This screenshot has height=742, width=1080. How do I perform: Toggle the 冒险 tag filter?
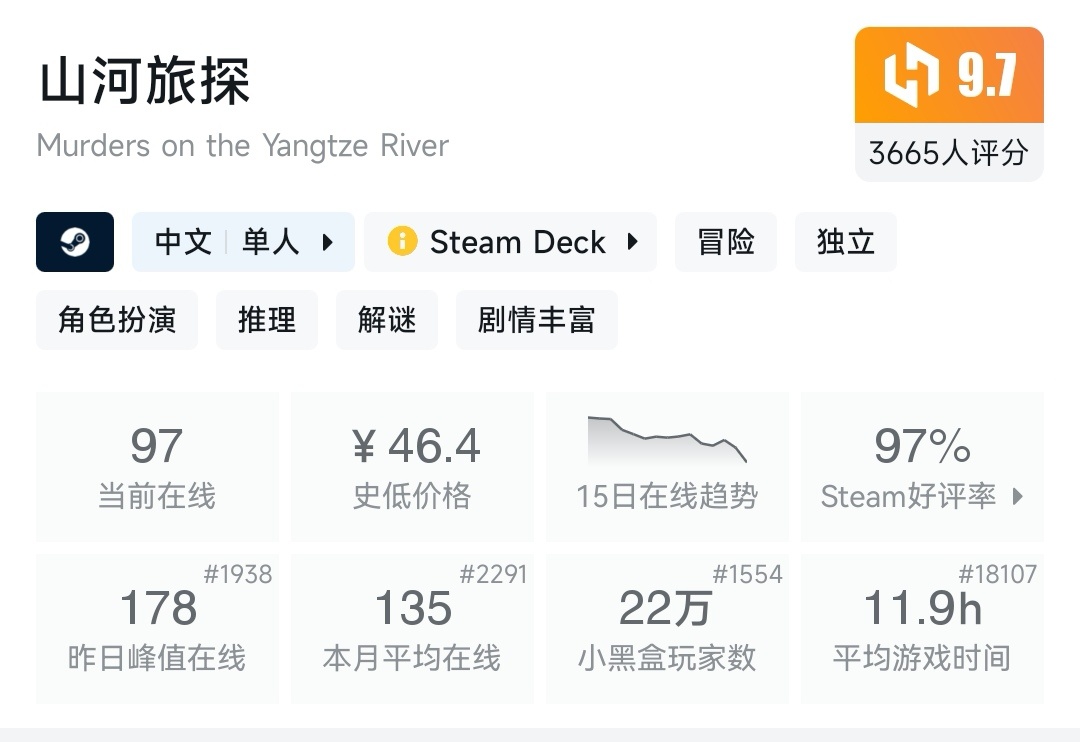tap(726, 241)
